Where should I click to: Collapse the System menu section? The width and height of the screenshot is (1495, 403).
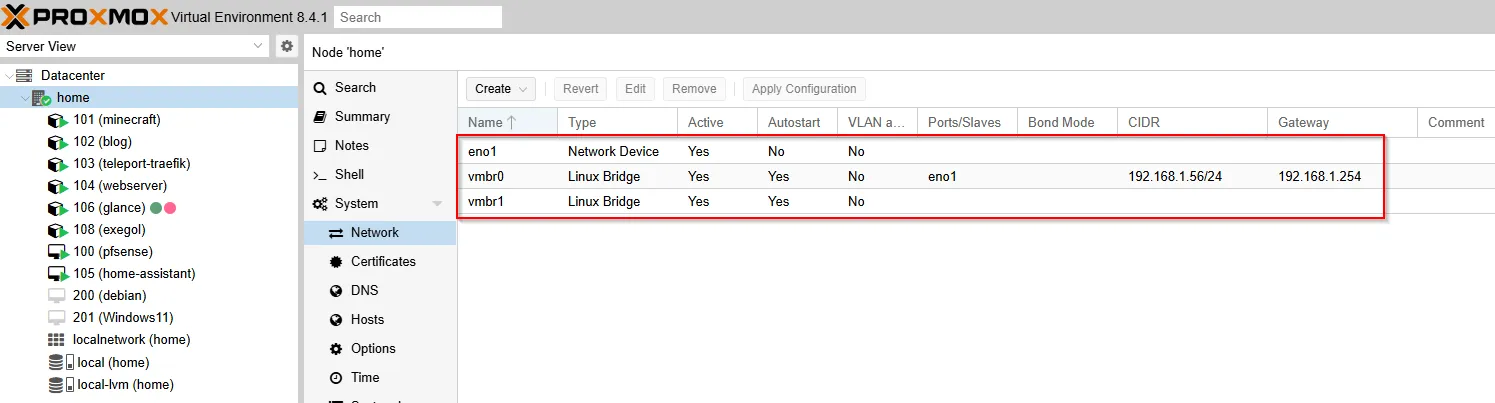tap(437, 204)
